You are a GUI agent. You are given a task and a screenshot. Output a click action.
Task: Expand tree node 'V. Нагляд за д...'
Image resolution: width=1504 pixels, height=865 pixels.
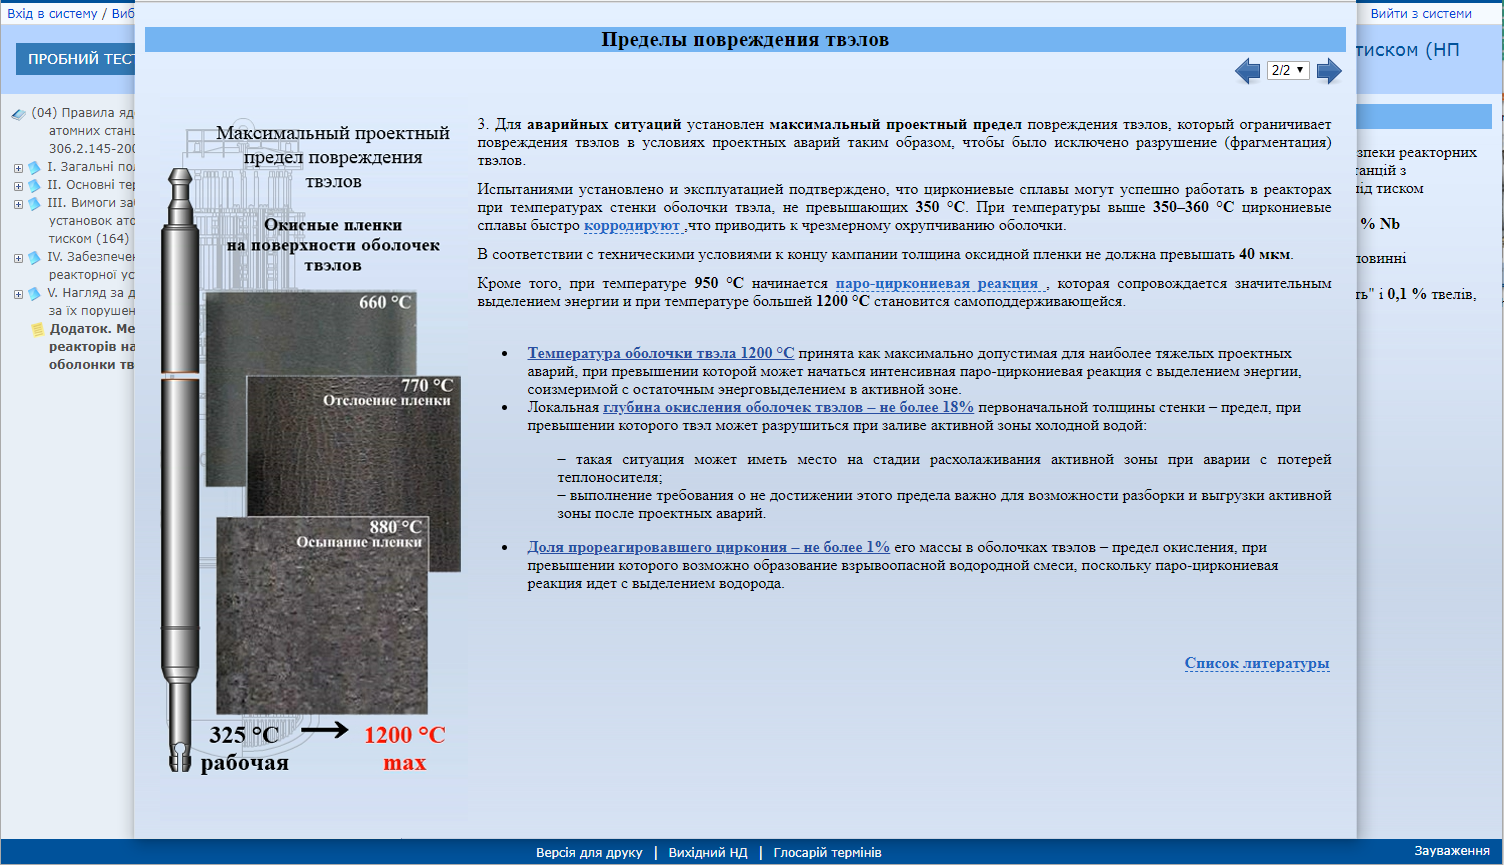(x=18, y=294)
